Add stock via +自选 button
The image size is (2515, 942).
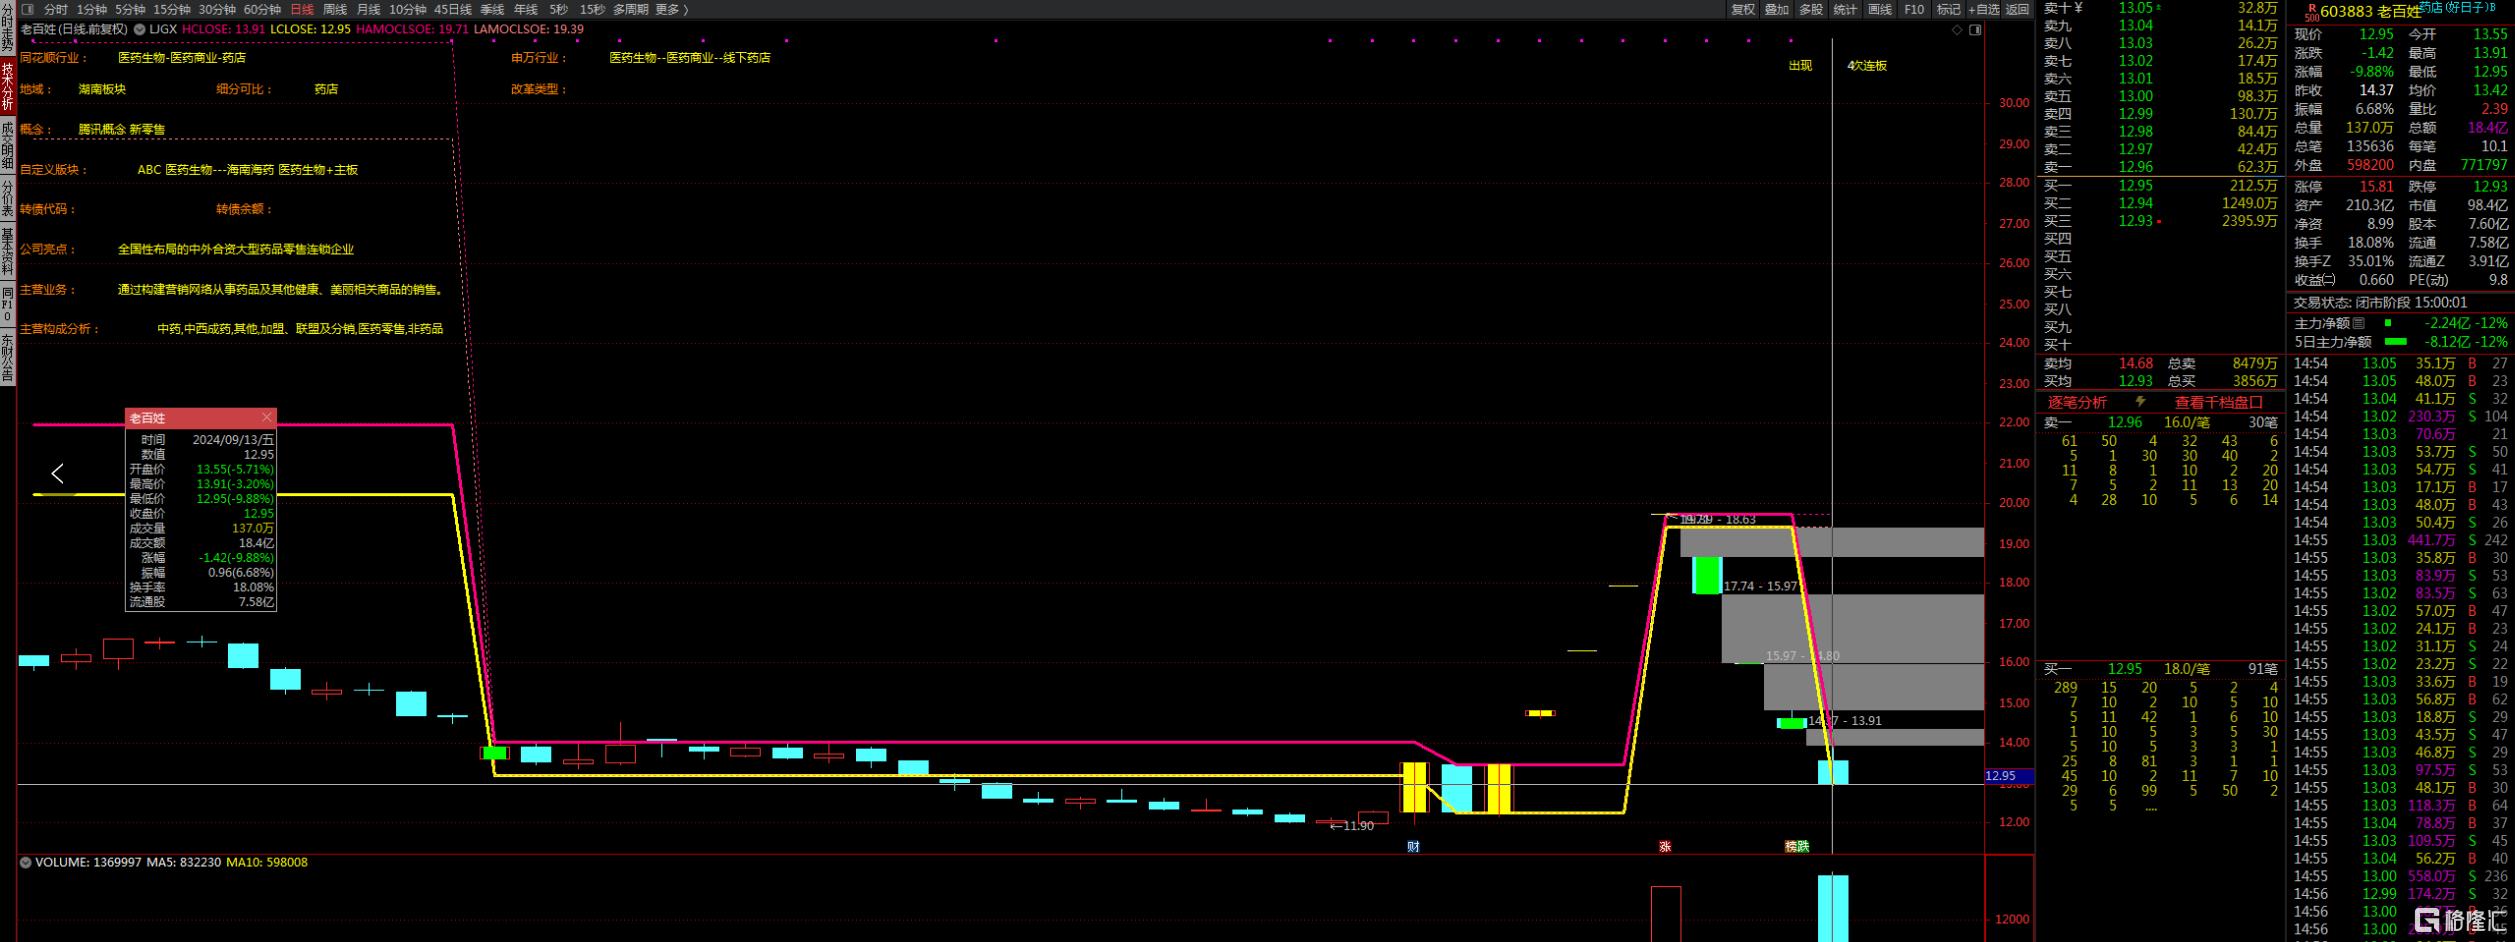coord(1983,9)
